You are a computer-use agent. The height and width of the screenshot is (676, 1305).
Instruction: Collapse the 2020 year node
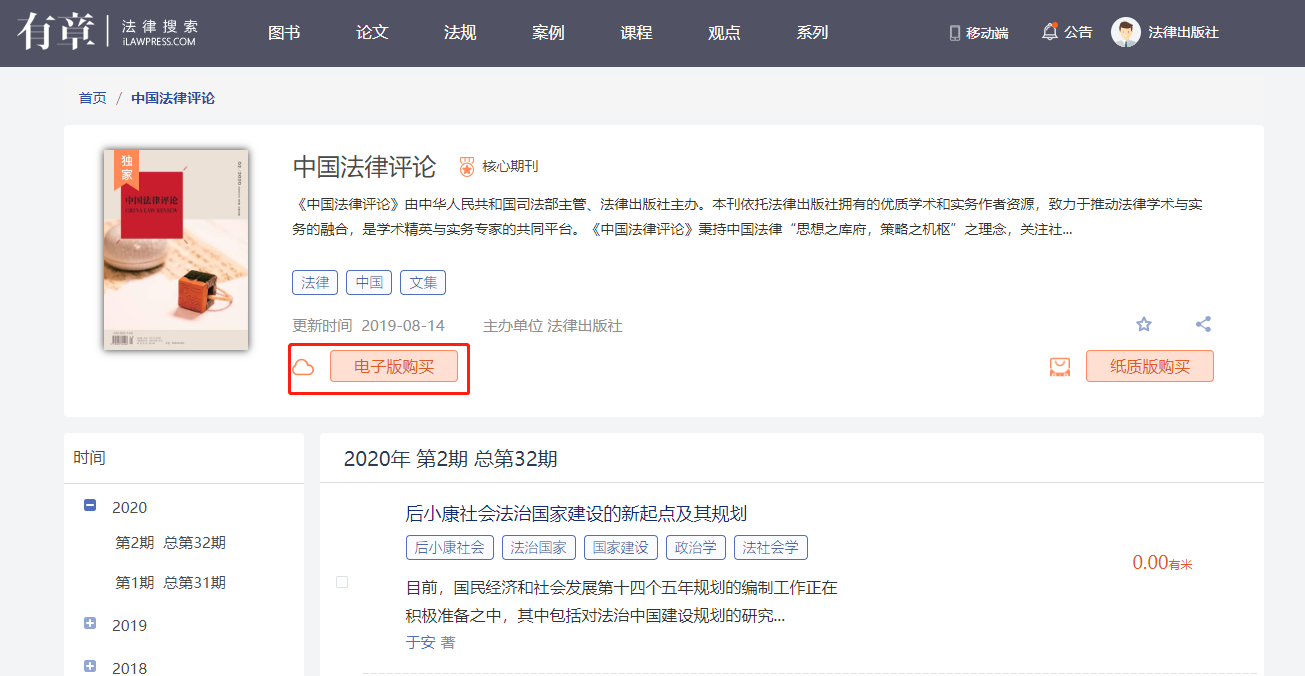click(90, 506)
